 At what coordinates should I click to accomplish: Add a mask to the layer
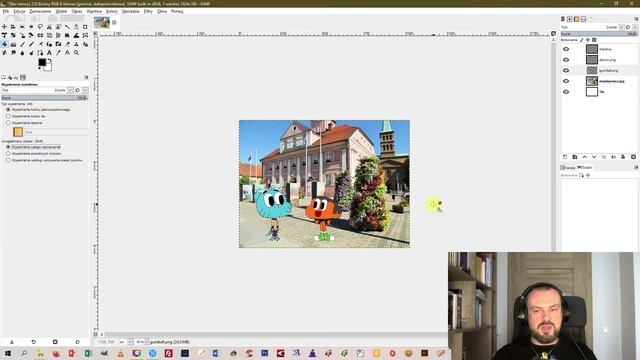623,157
